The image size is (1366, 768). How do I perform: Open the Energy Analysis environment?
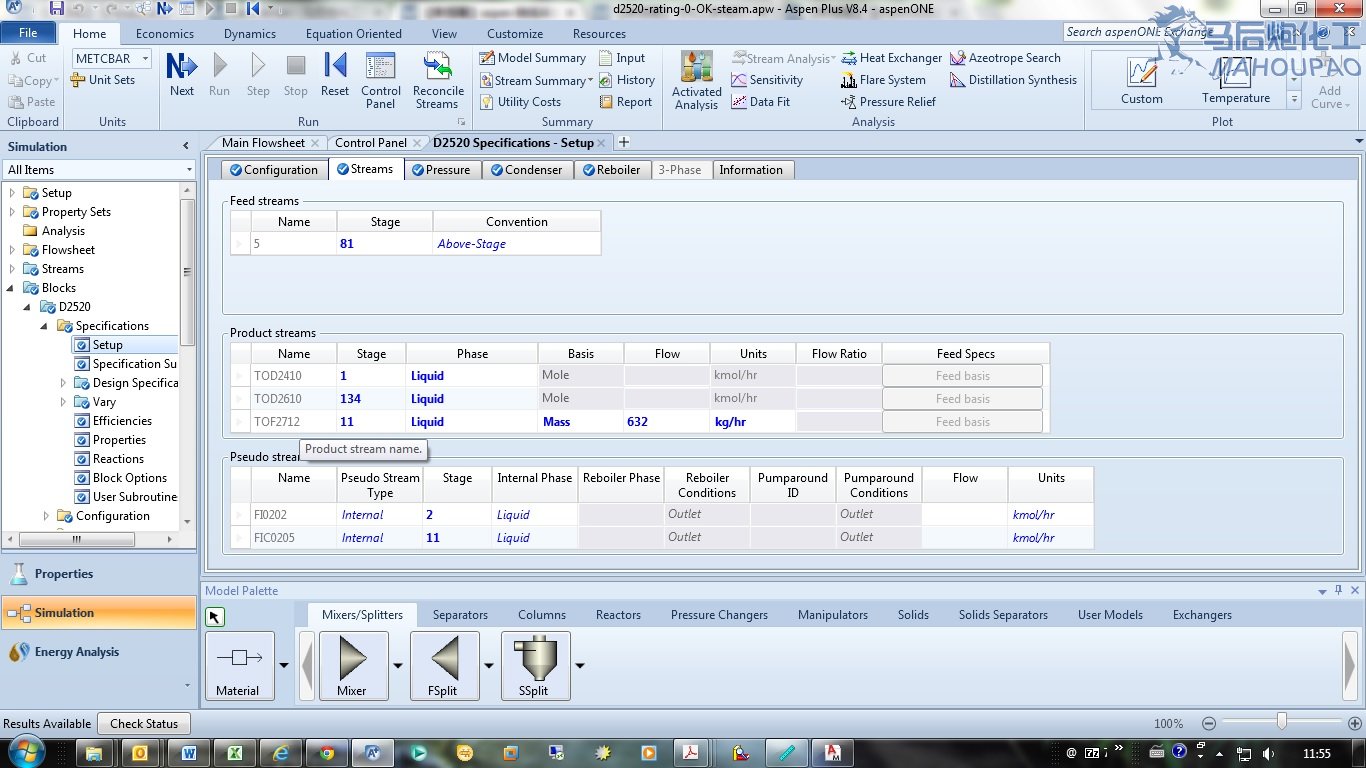[x=99, y=652]
